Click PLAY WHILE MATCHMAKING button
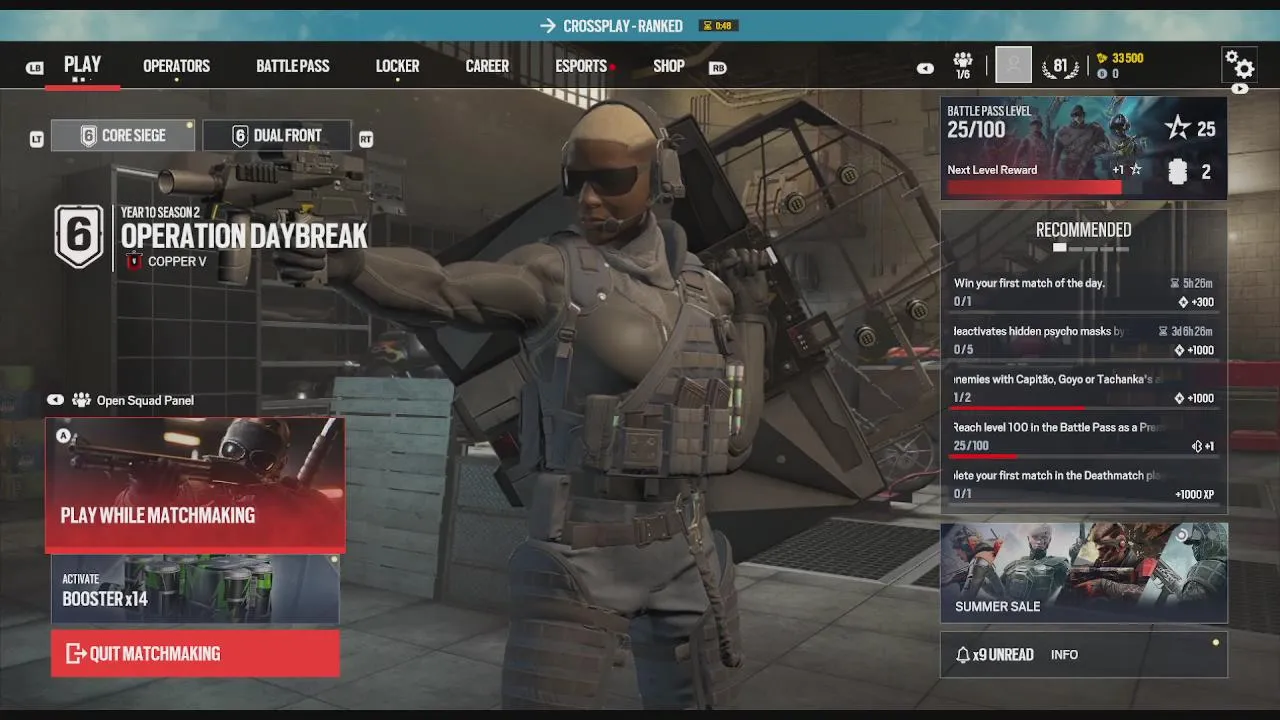 (x=195, y=484)
